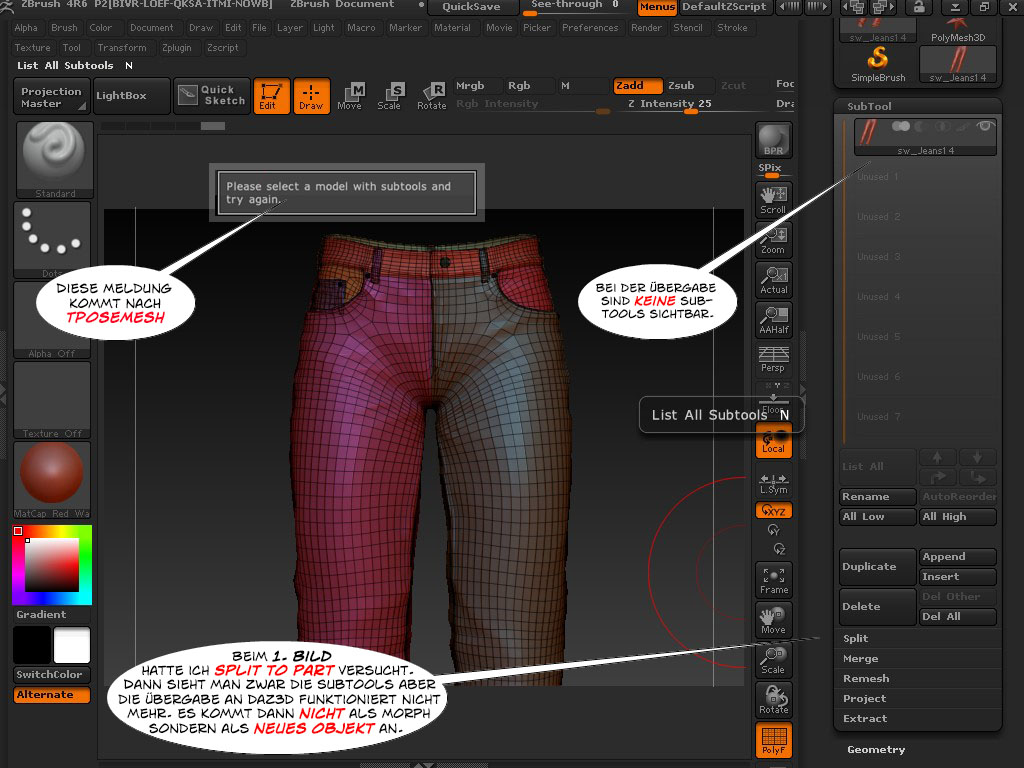
Task: Expand the Geometry palette section
Action: 876,749
